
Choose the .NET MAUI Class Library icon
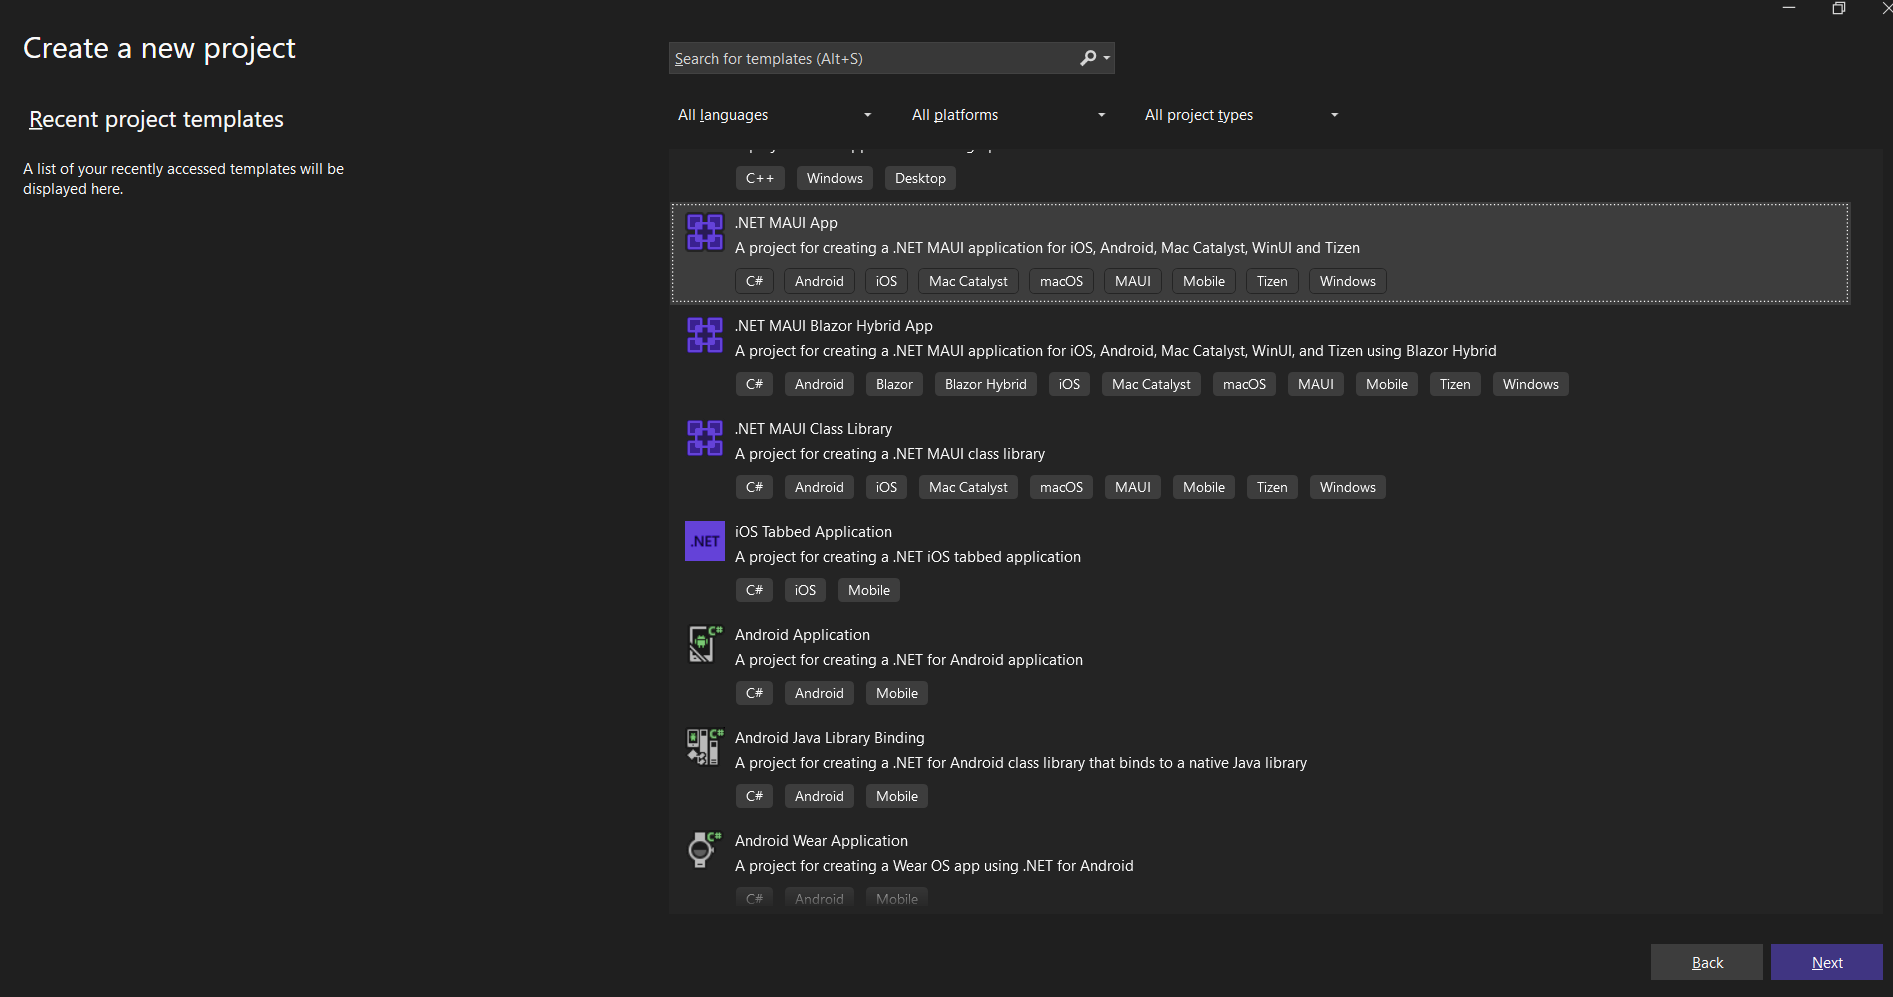coord(704,438)
